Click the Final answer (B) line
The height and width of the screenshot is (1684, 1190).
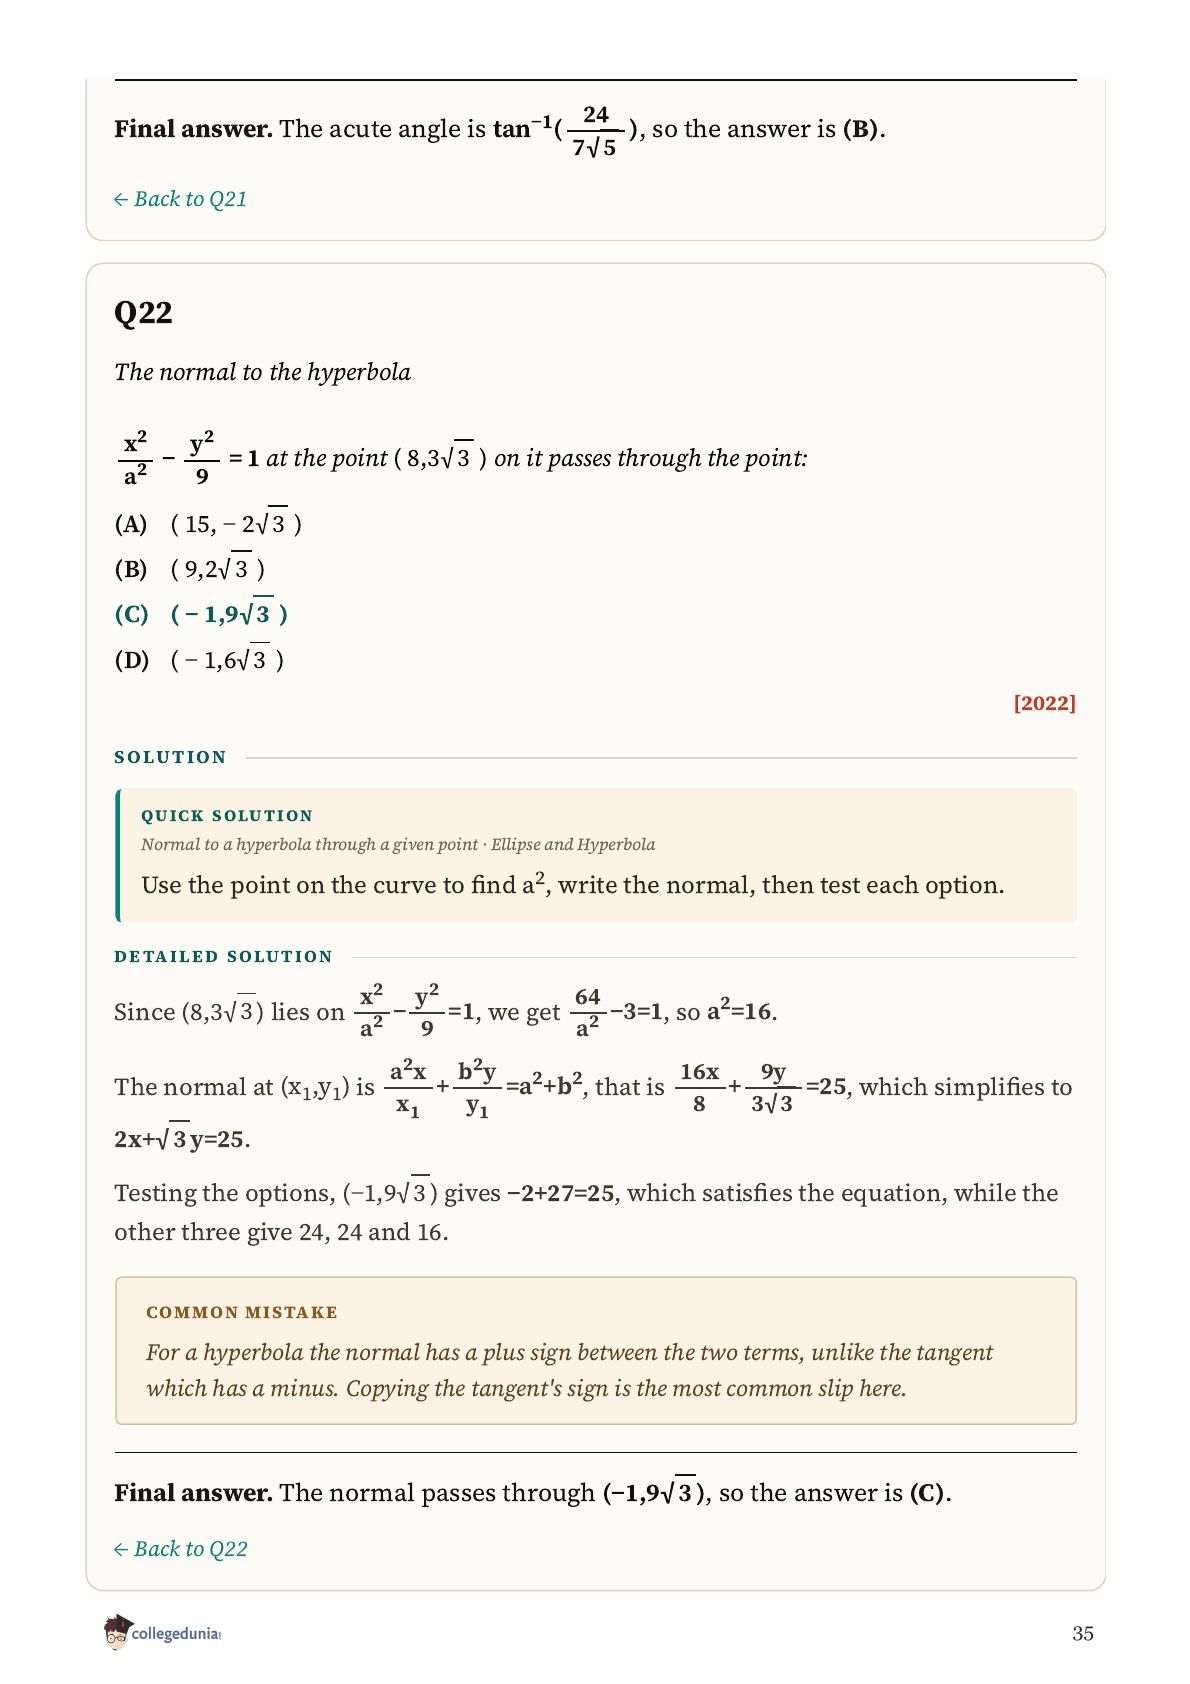click(x=500, y=130)
